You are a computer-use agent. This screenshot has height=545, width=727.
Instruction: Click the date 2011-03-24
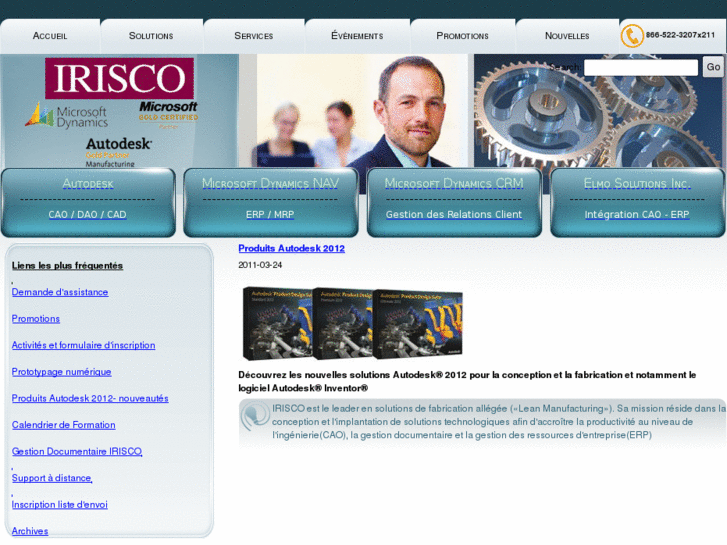260,265
